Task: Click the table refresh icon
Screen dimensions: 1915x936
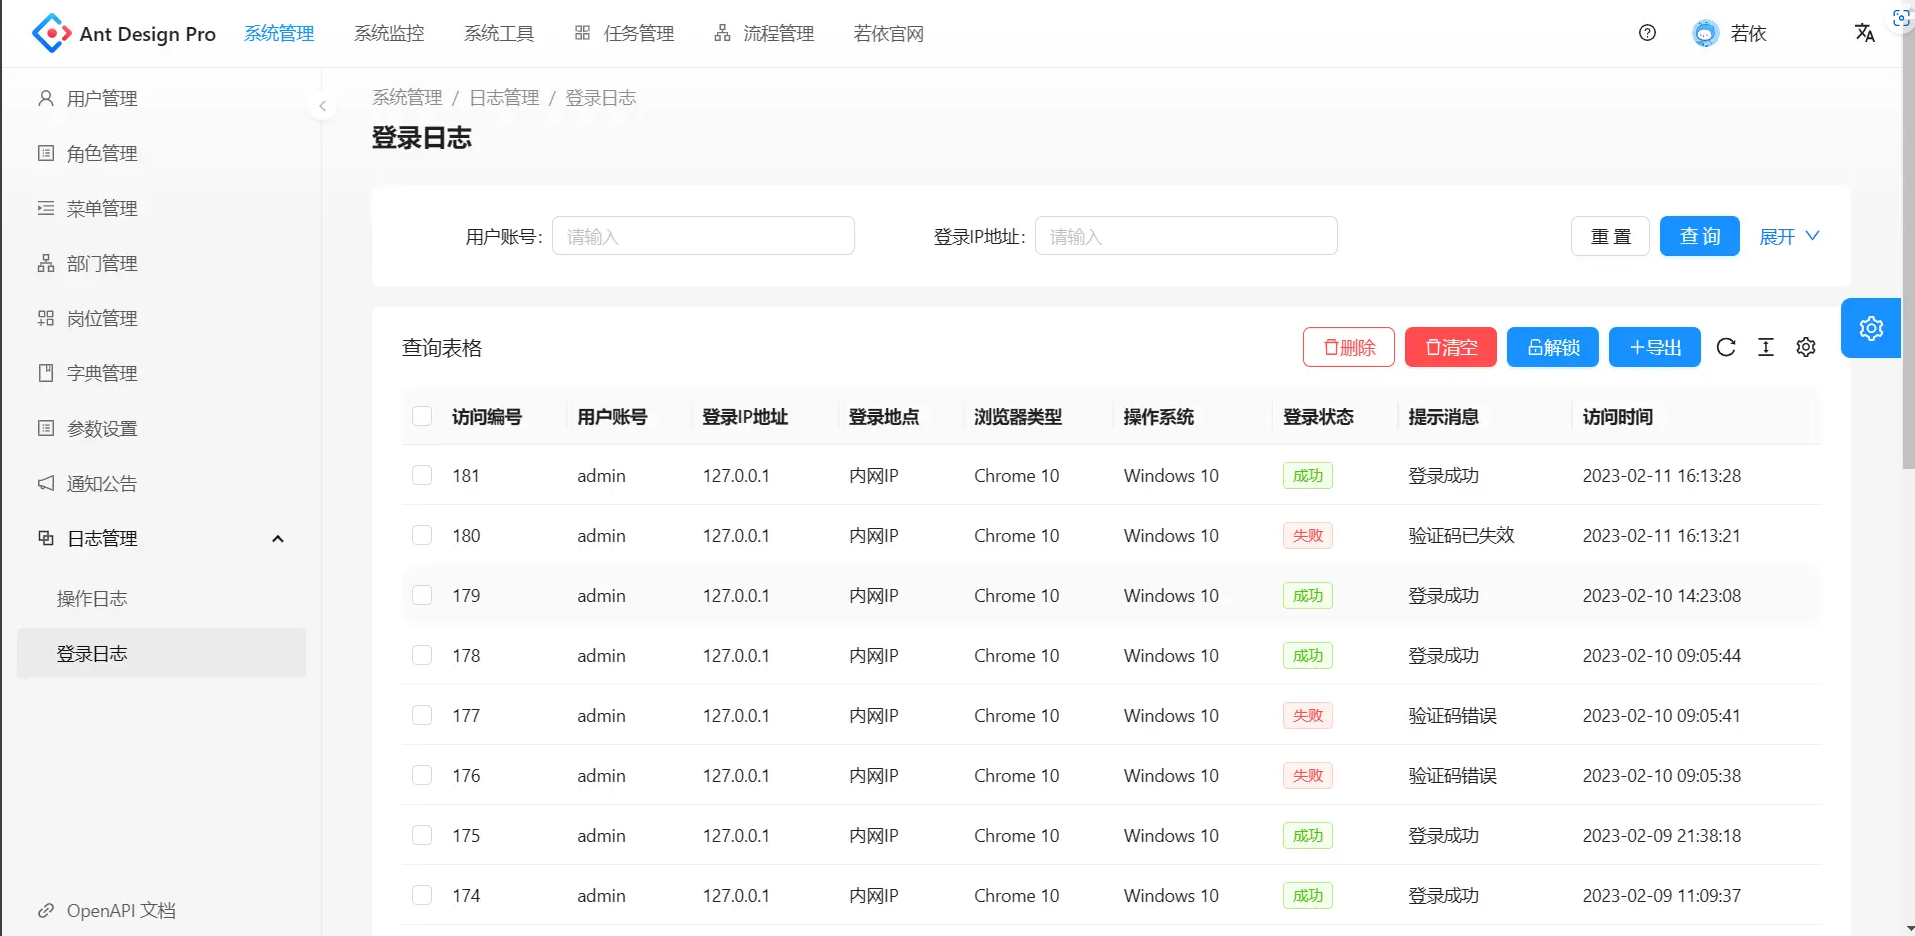Action: (1726, 347)
